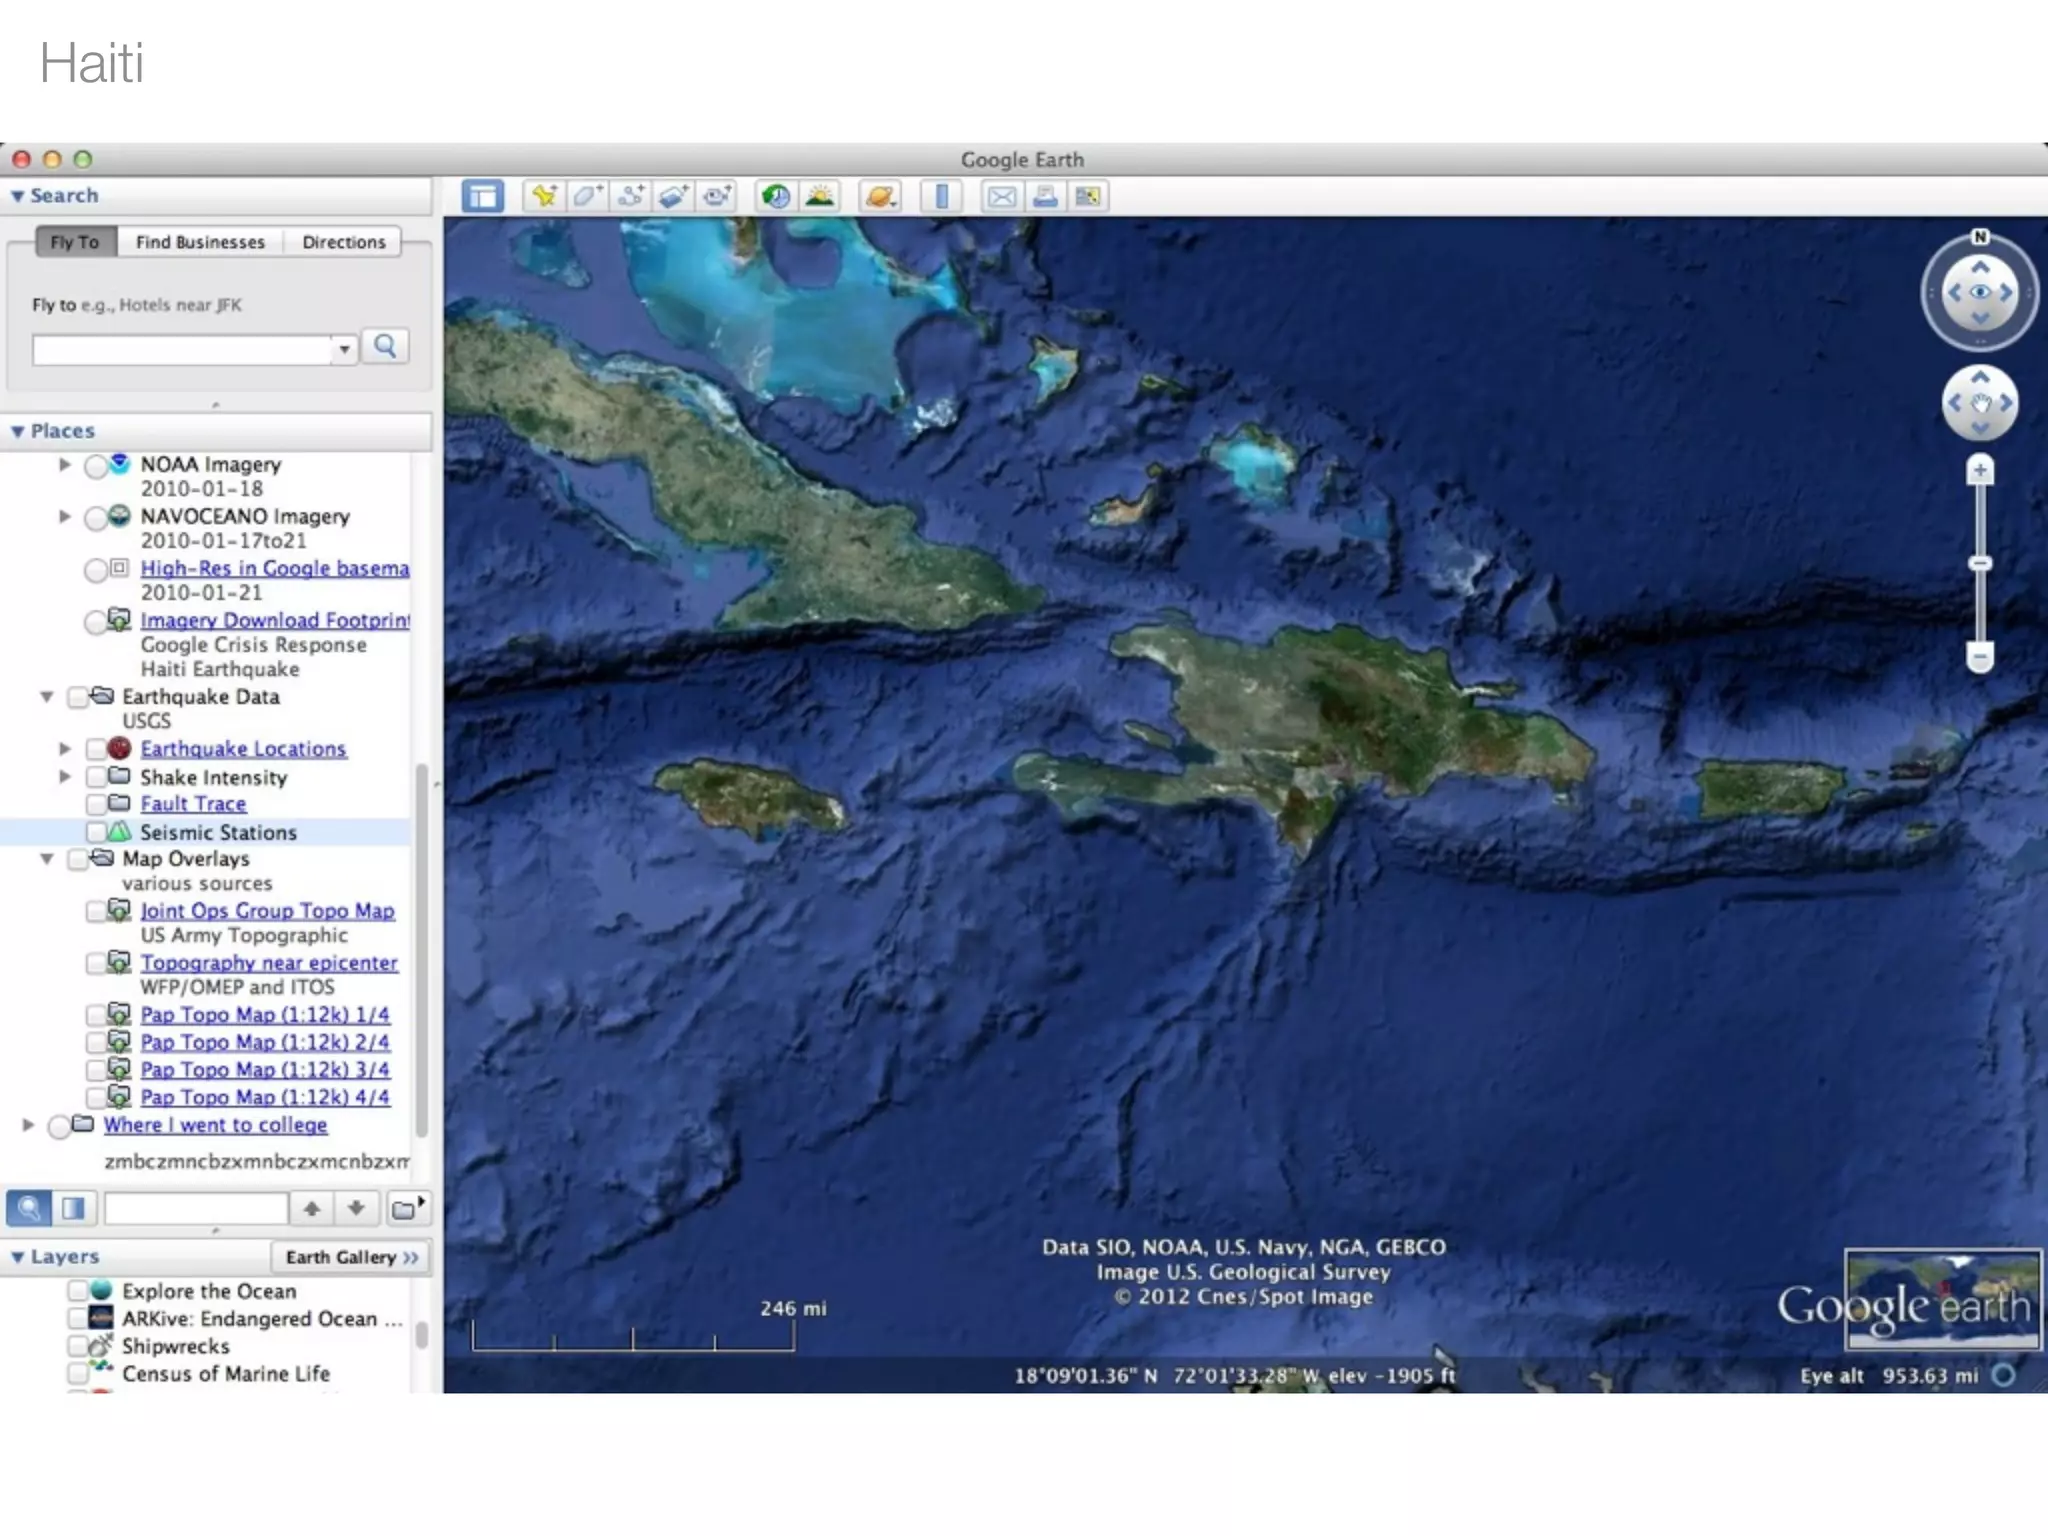Image resolution: width=2048 pixels, height=1536 pixels.
Task: Click the zoom slider handle
Action: point(1979,564)
